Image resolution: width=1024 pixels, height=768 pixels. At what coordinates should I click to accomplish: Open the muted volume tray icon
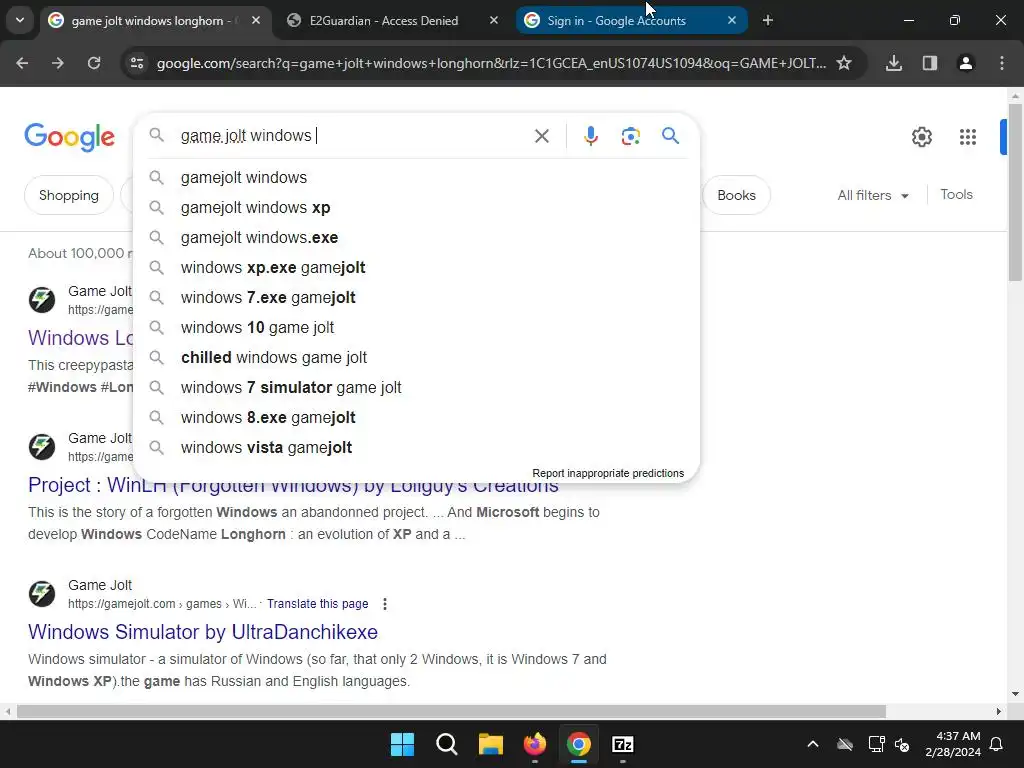click(902, 744)
